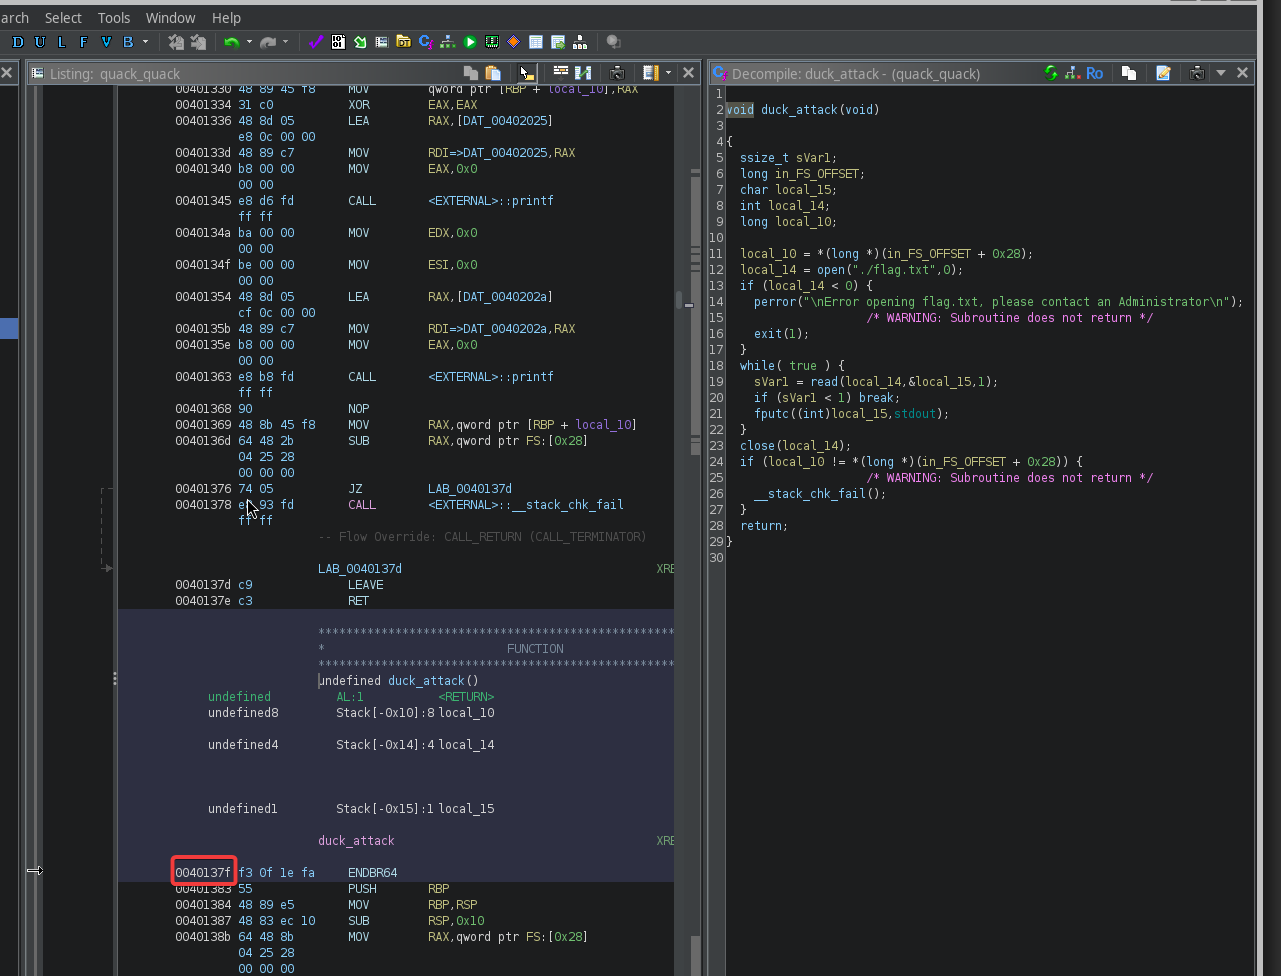Take a Decompile snapshot with the camera icon
The image size is (1281, 976).
tap(1197, 73)
